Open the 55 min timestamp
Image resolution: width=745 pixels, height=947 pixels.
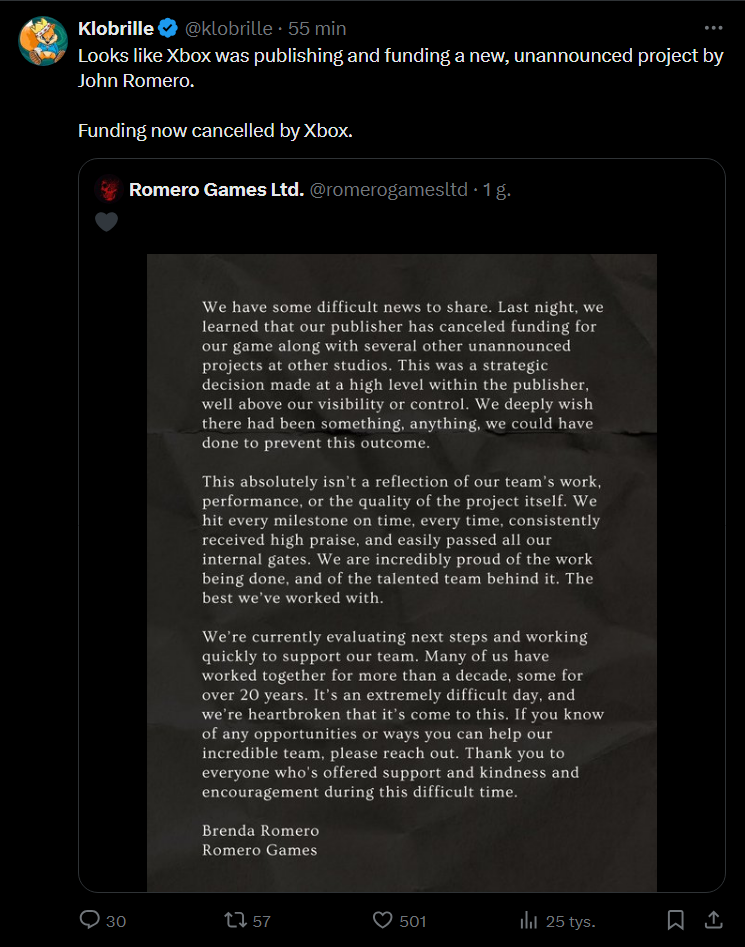317,28
